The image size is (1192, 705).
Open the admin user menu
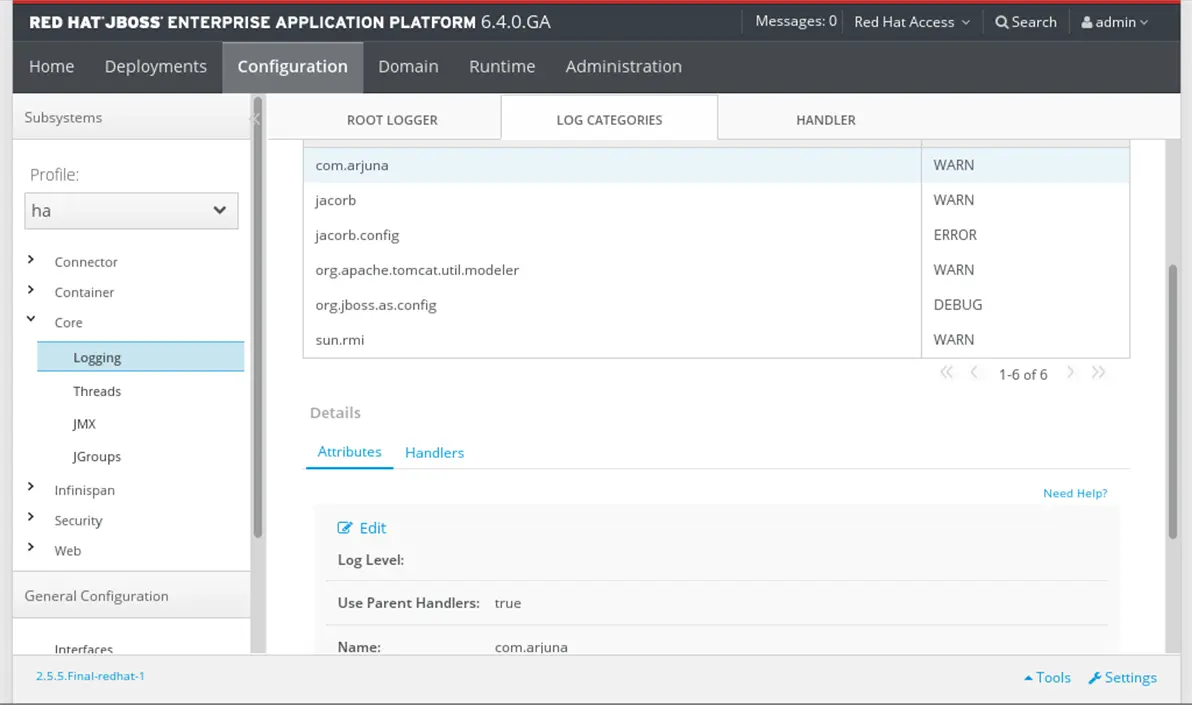pyautogui.click(x=1114, y=22)
